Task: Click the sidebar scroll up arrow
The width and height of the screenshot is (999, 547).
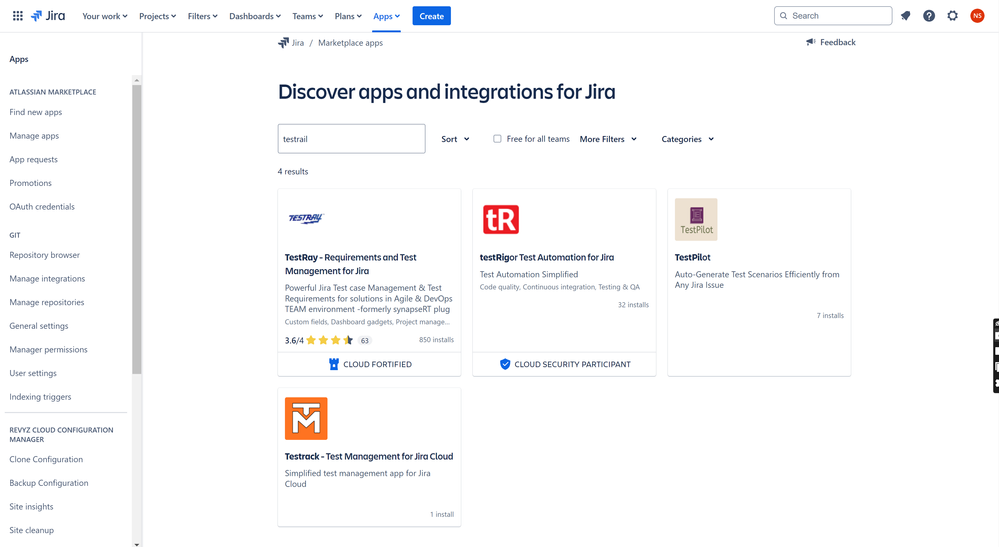Action: [136, 80]
